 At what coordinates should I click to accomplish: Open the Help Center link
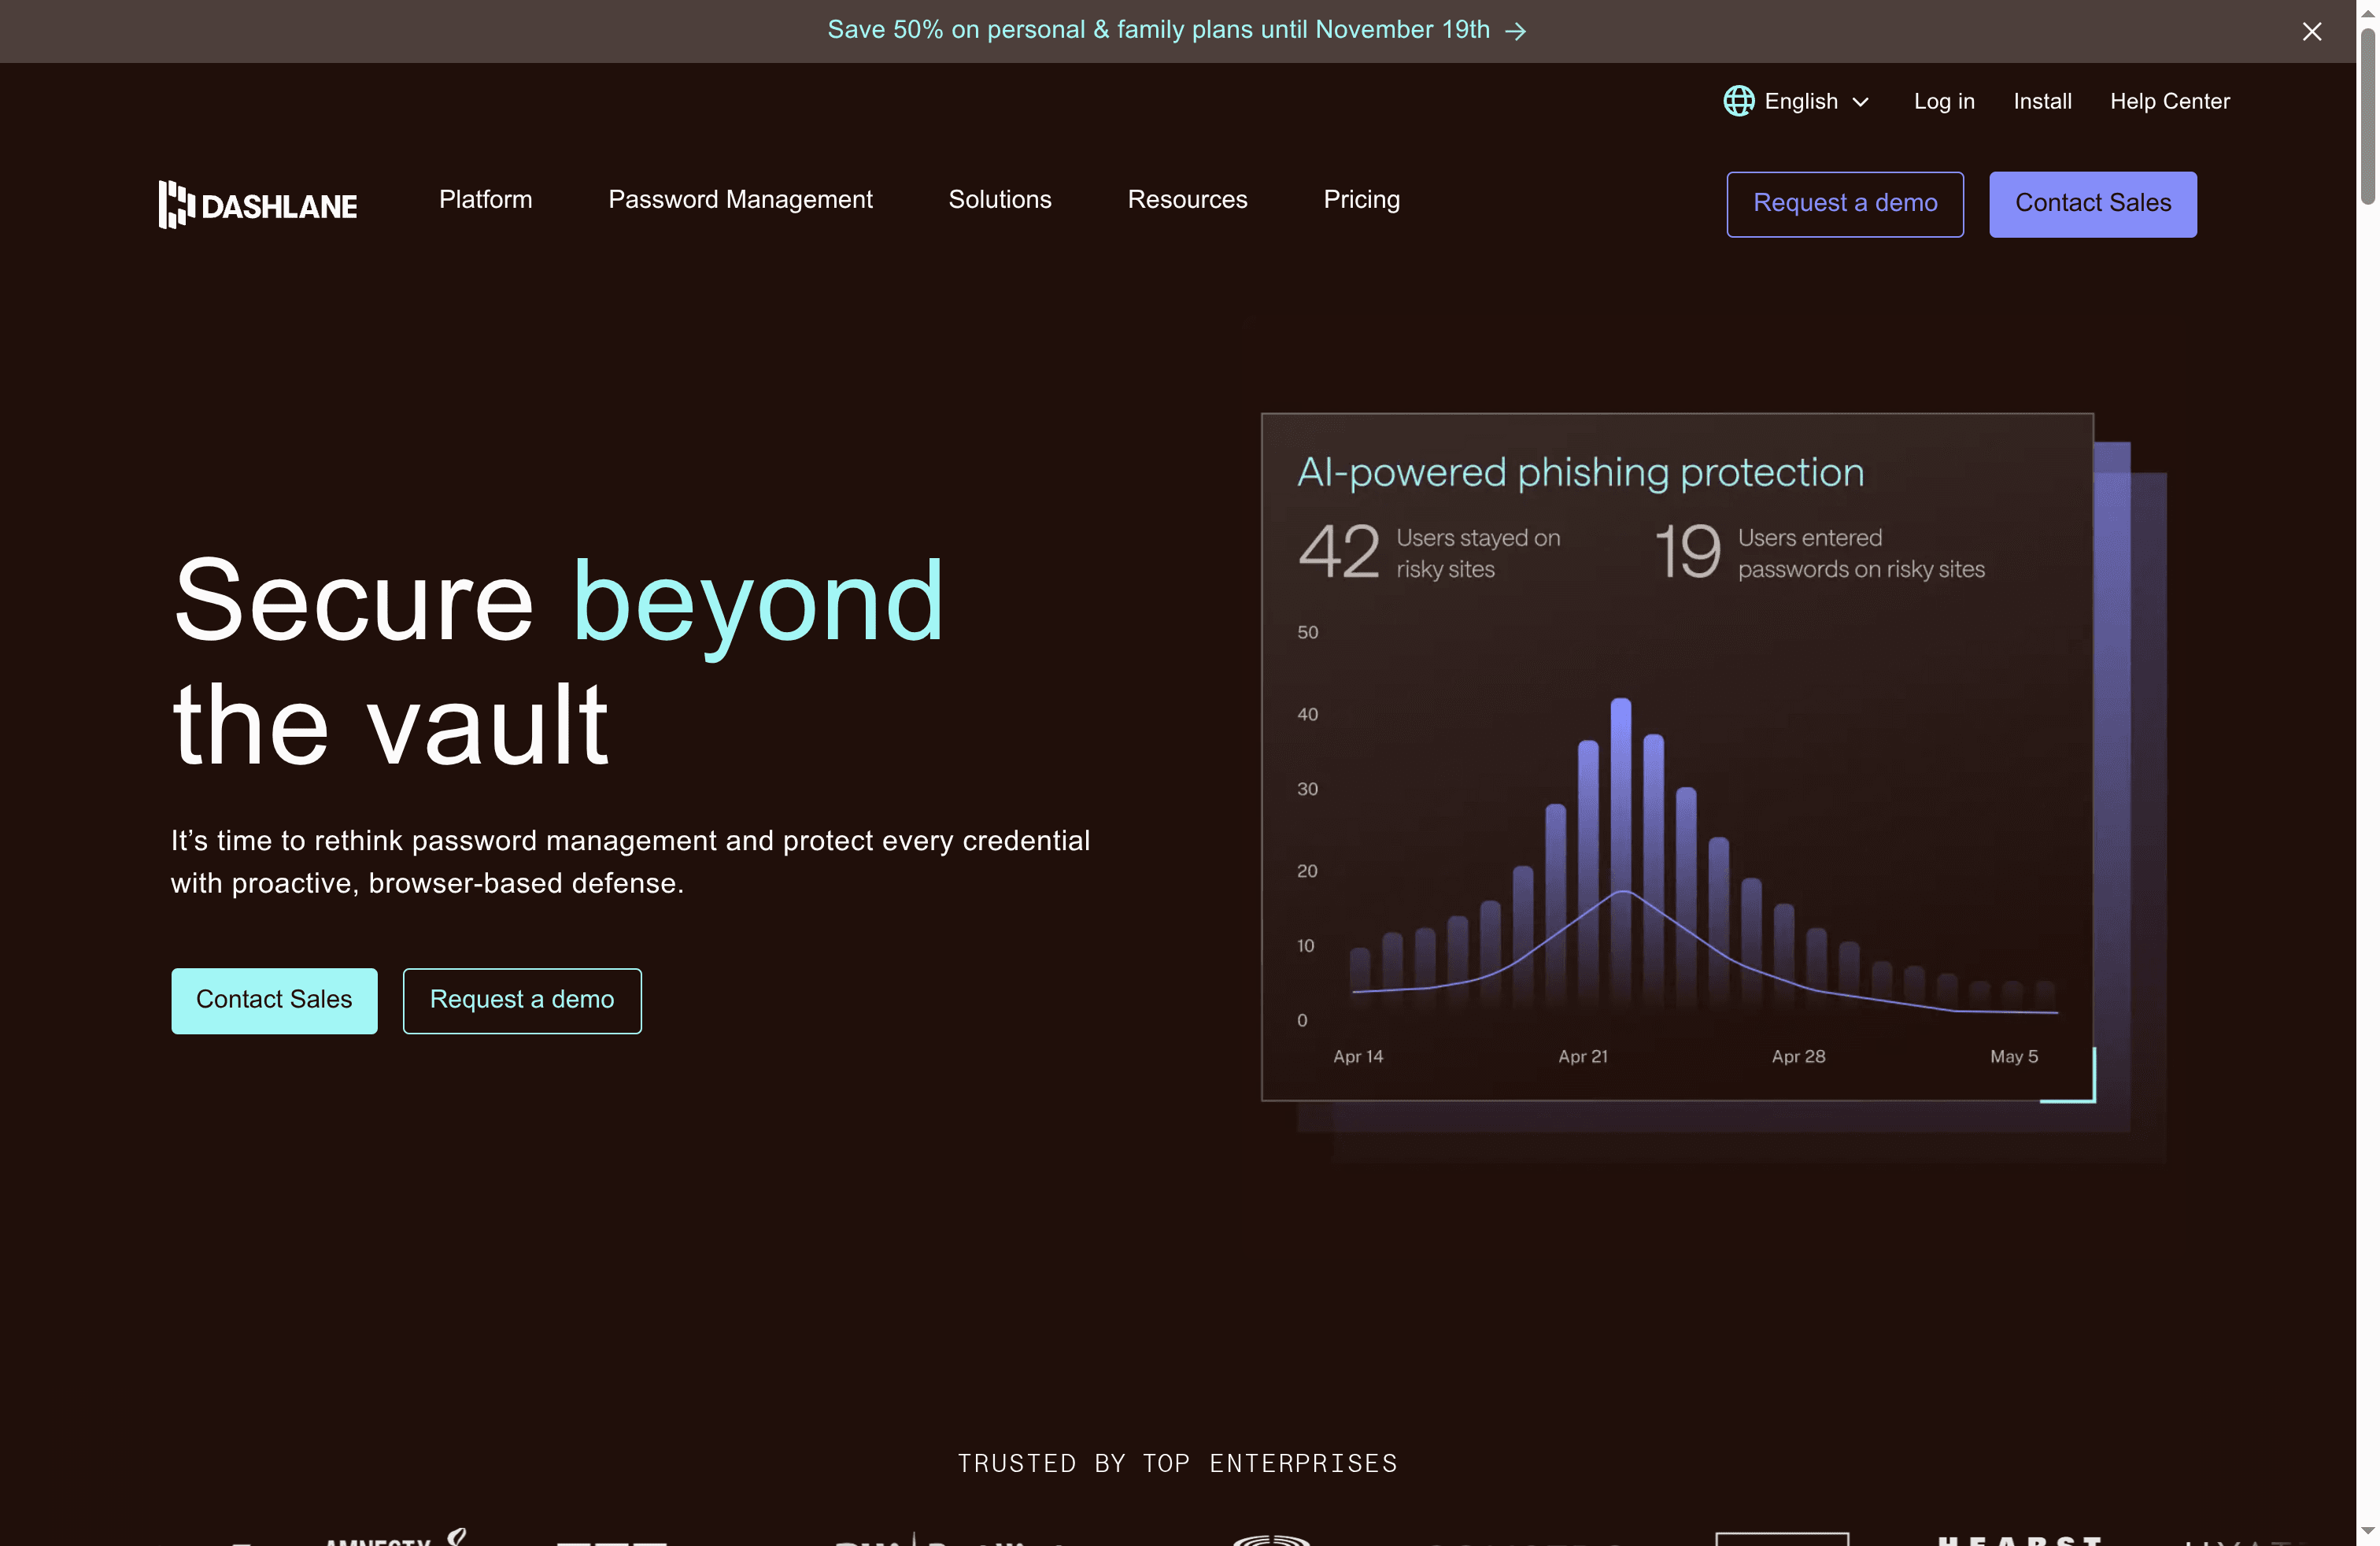2169,101
